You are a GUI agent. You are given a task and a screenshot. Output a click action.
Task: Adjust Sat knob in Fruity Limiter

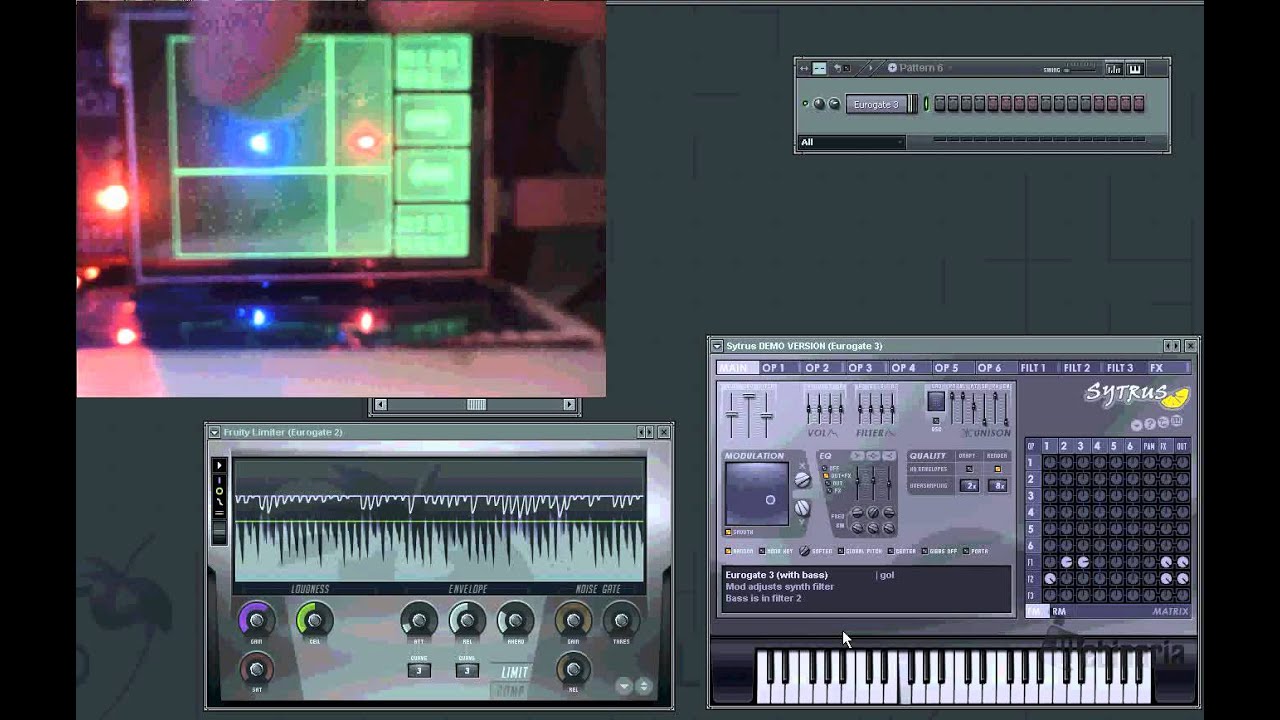pos(256,669)
